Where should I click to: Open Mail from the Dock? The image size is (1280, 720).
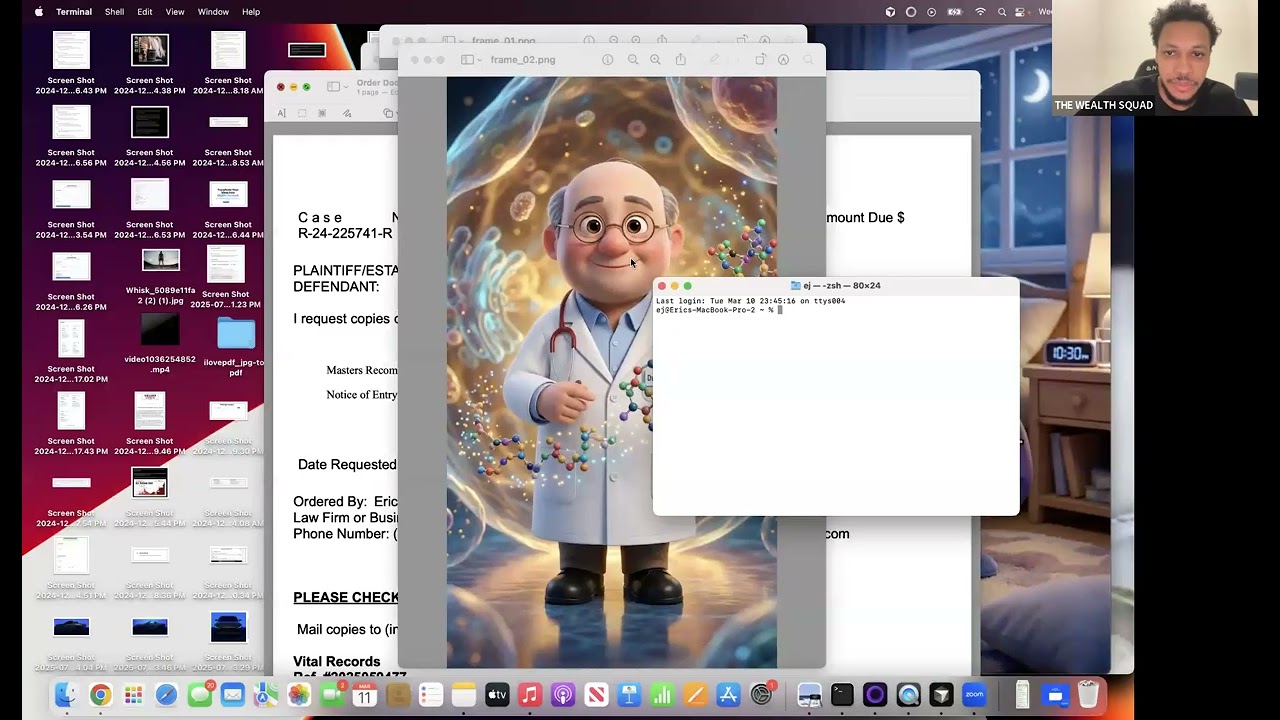pos(232,695)
